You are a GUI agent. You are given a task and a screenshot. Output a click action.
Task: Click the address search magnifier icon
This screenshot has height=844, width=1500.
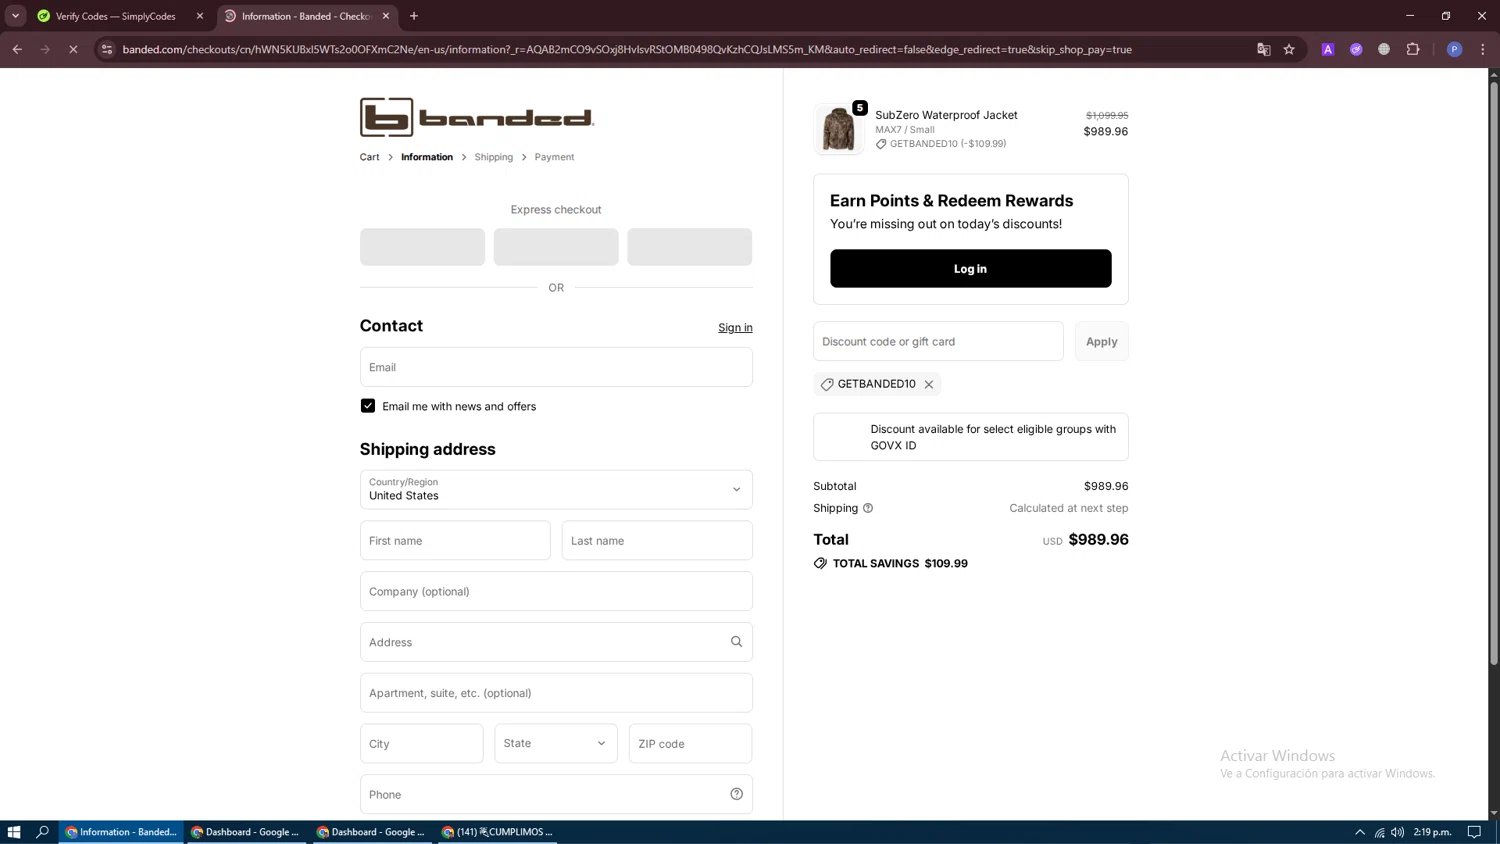[x=736, y=642]
